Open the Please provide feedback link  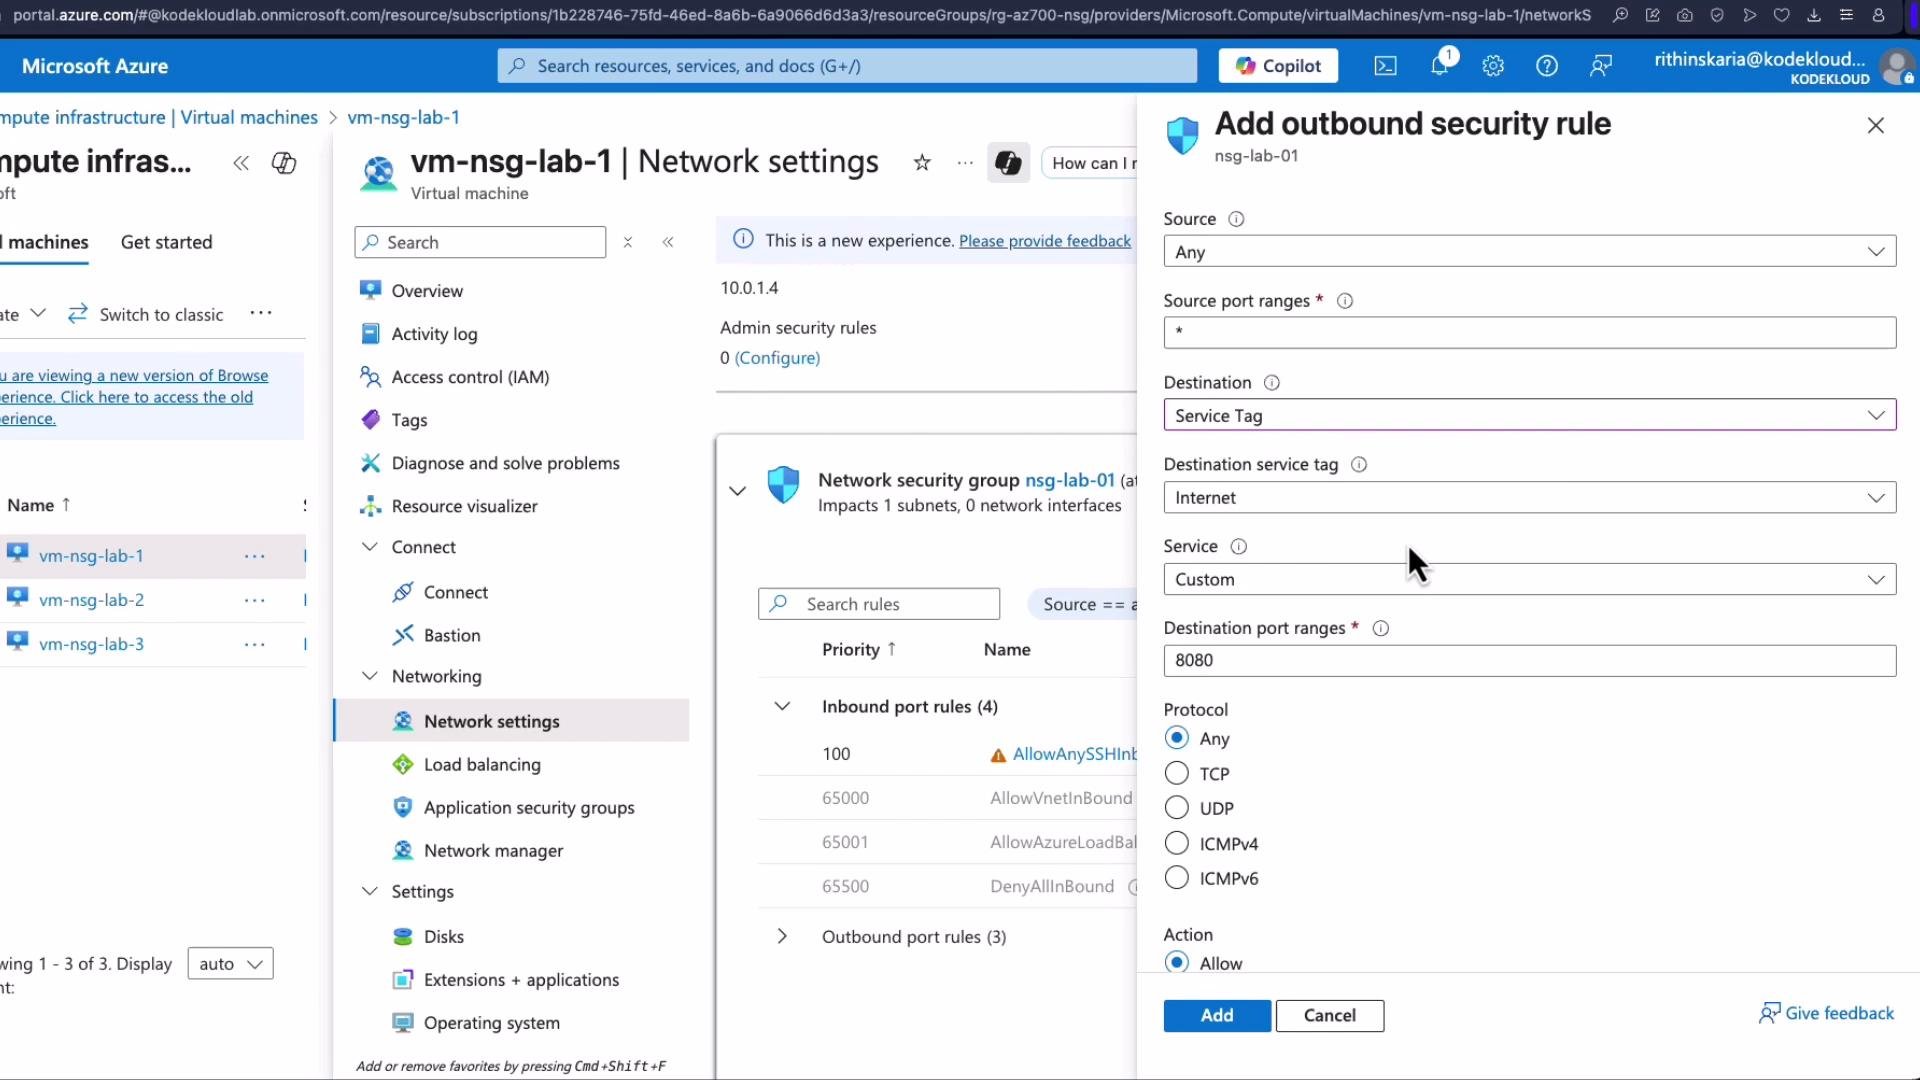pos(1045,241)
